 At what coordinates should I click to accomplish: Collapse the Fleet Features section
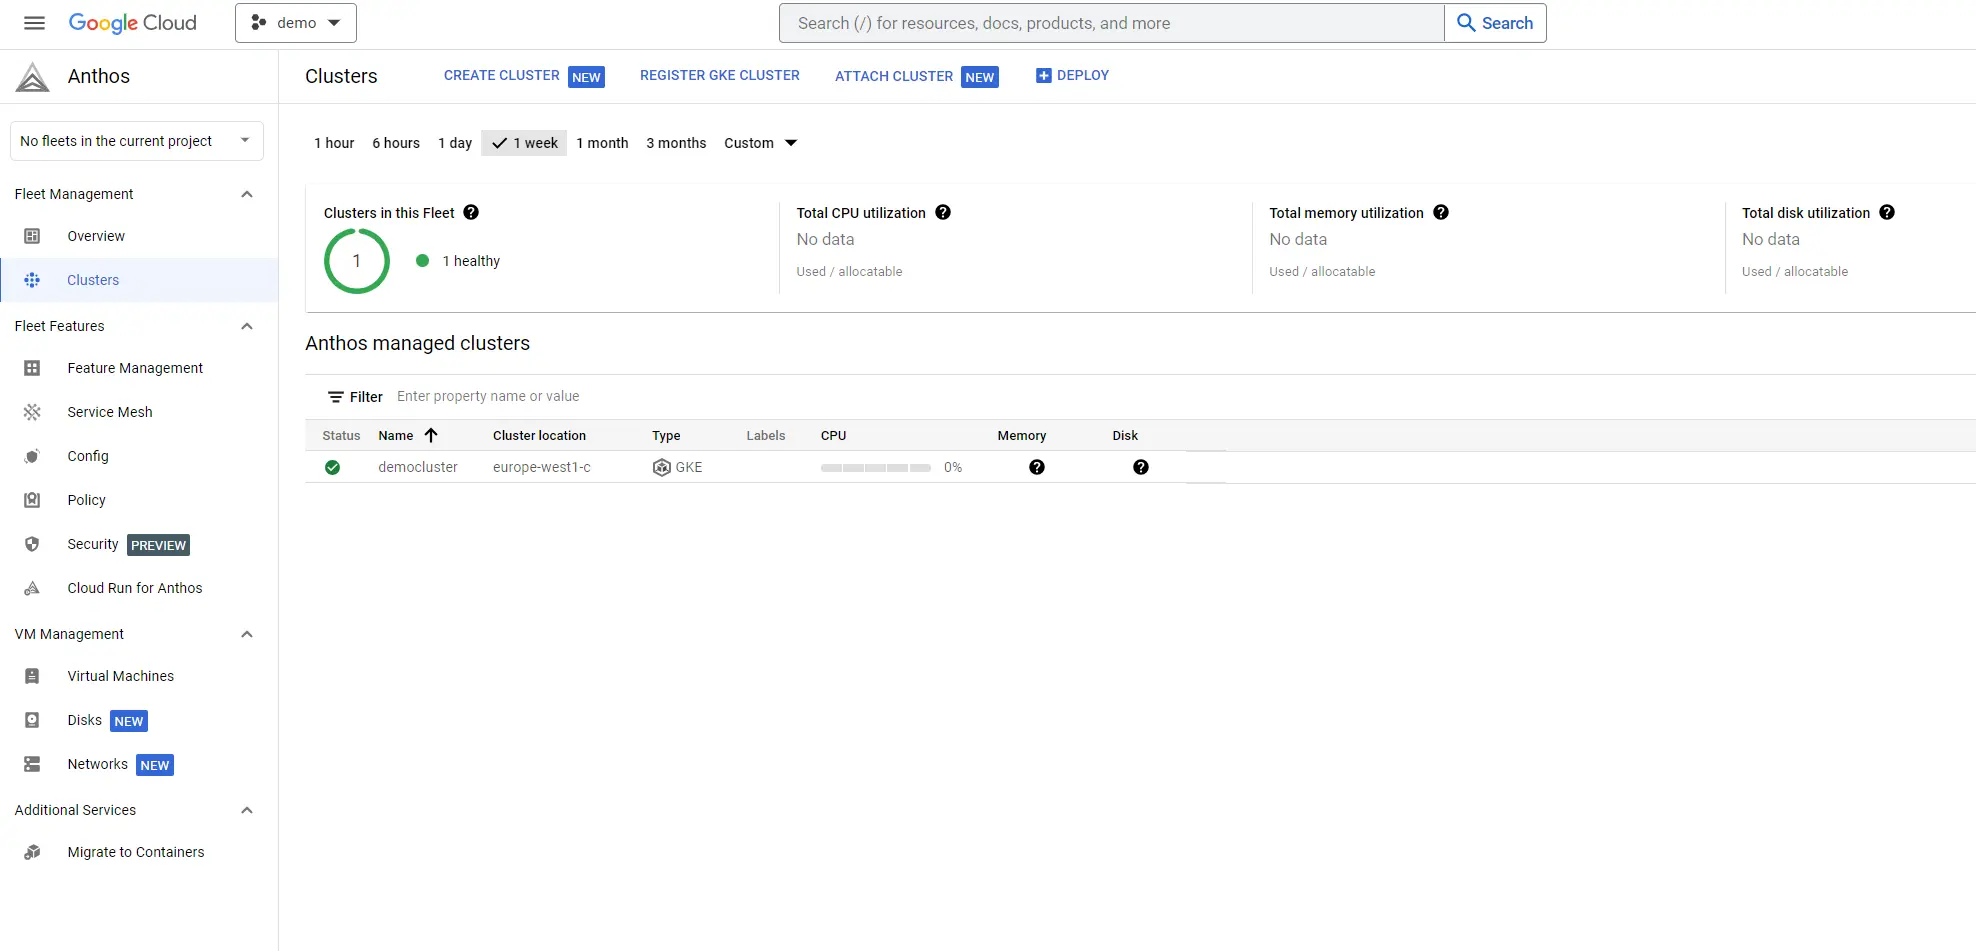click(247, 326)
